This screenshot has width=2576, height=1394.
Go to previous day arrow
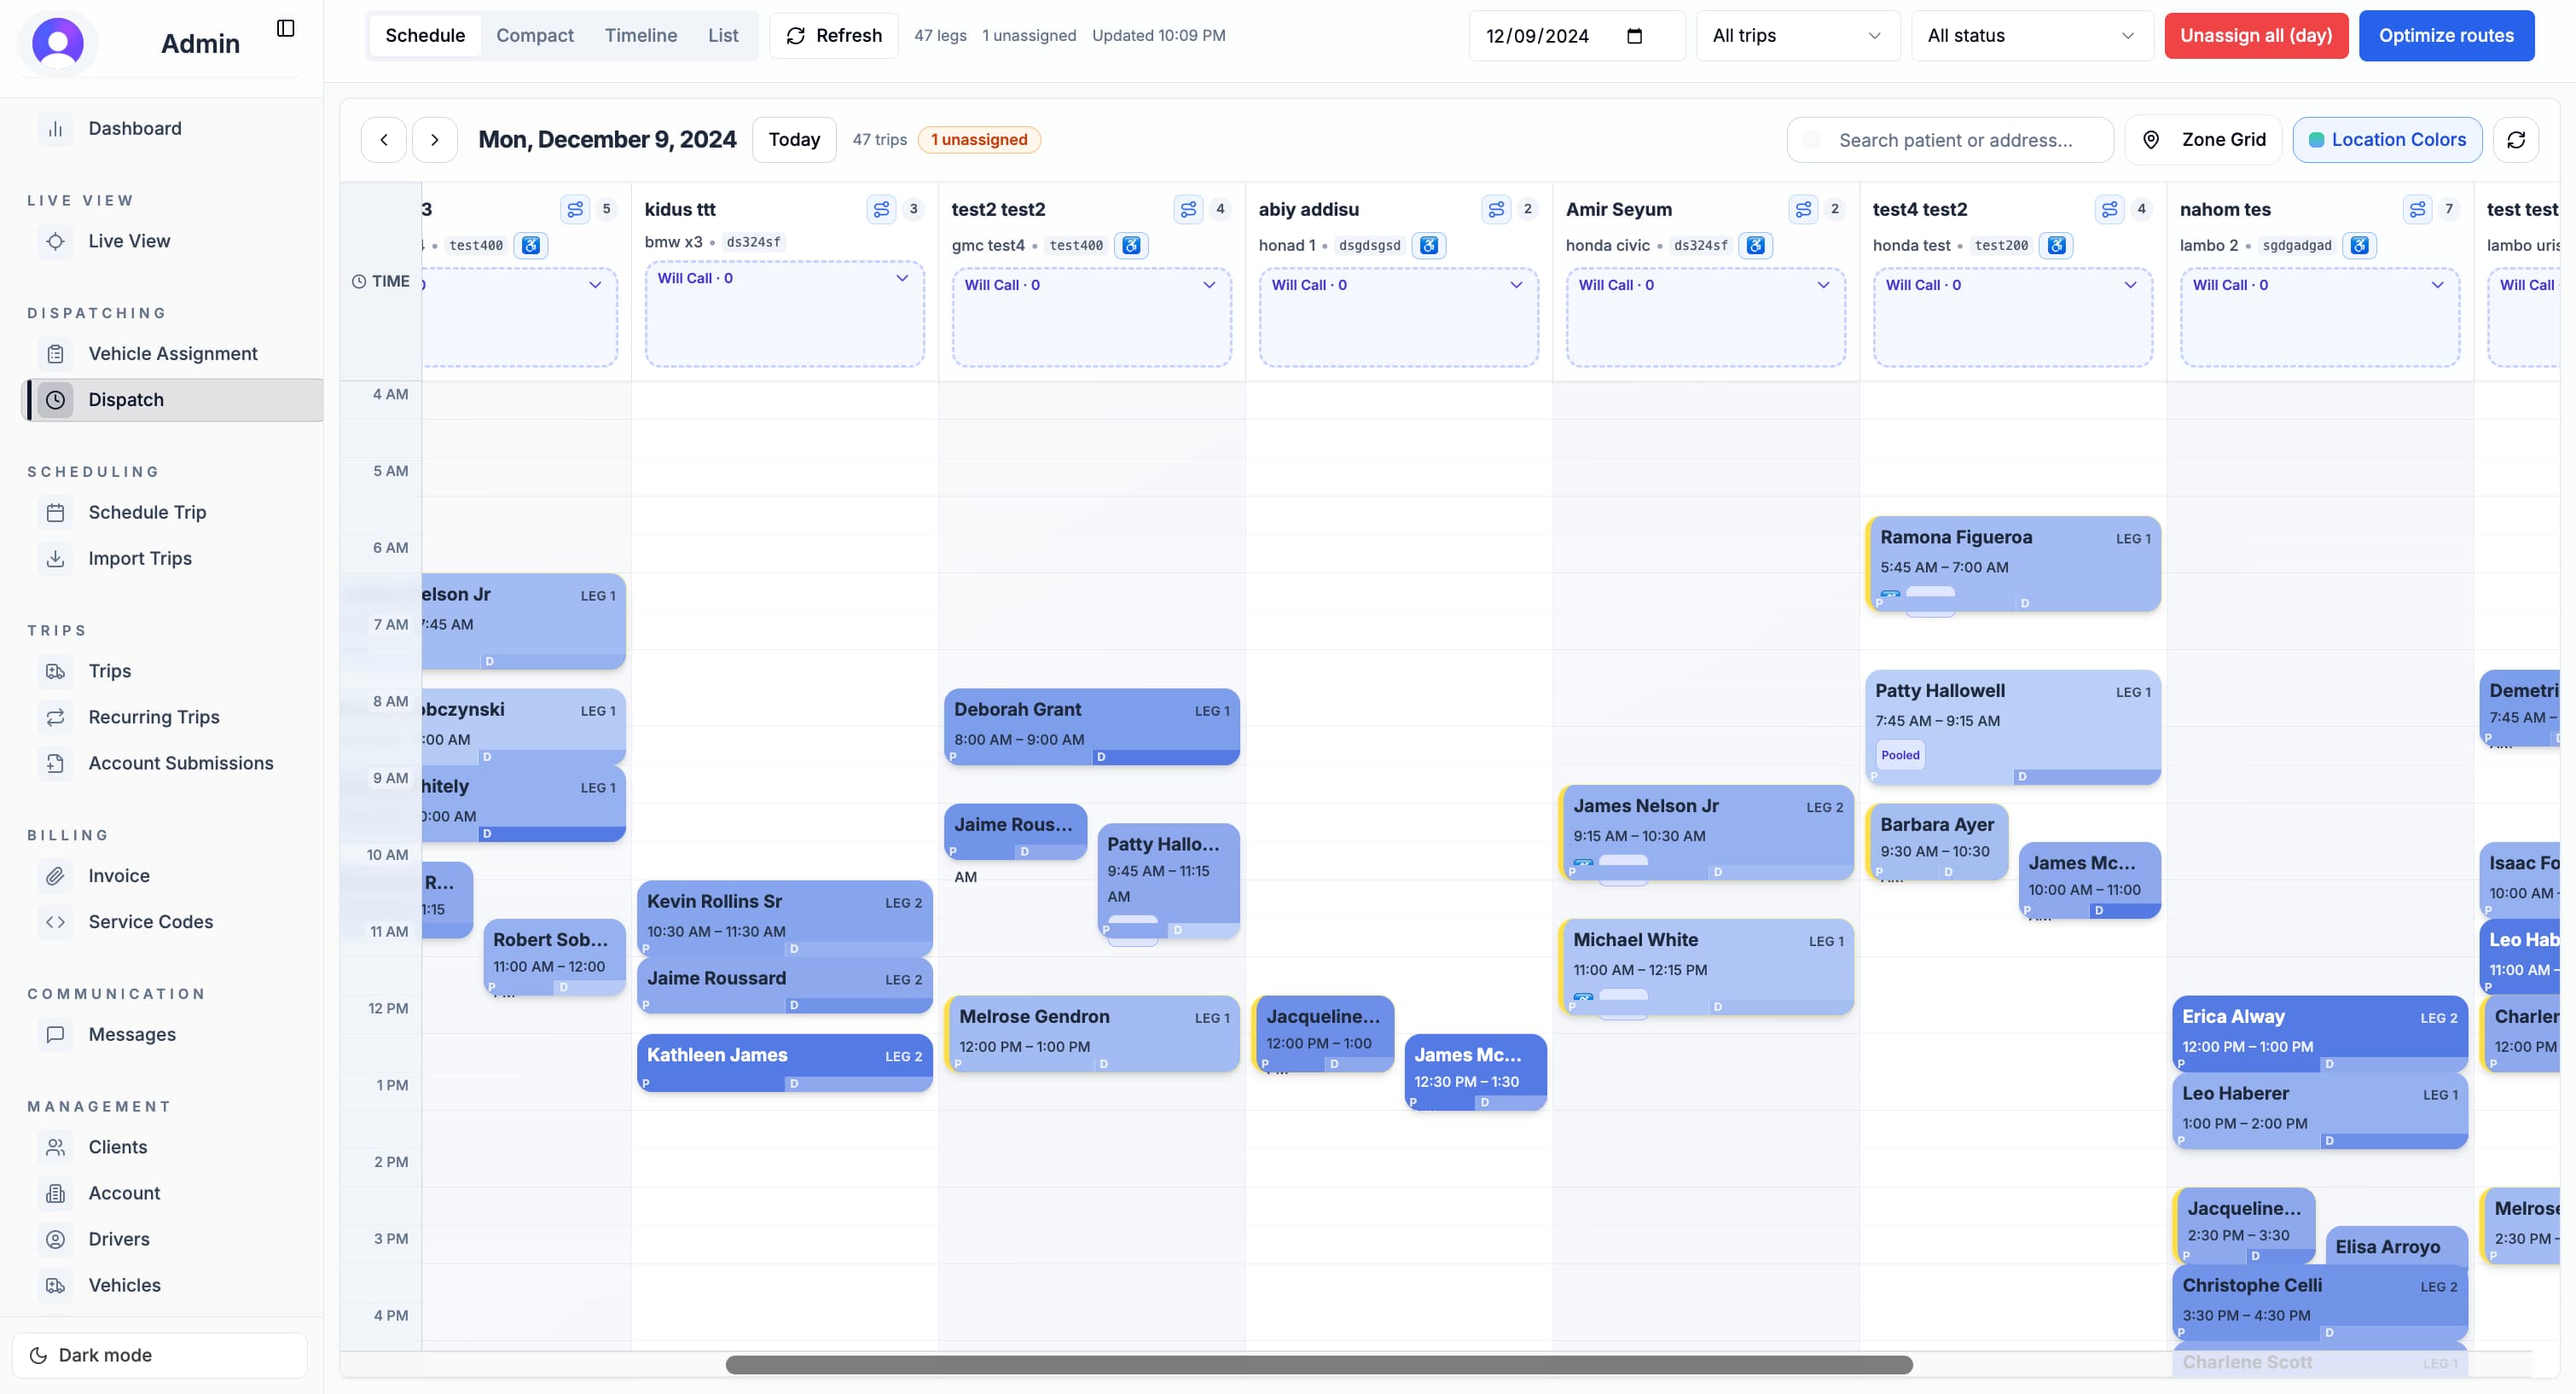pyautogui.click(x=384, y=140)
